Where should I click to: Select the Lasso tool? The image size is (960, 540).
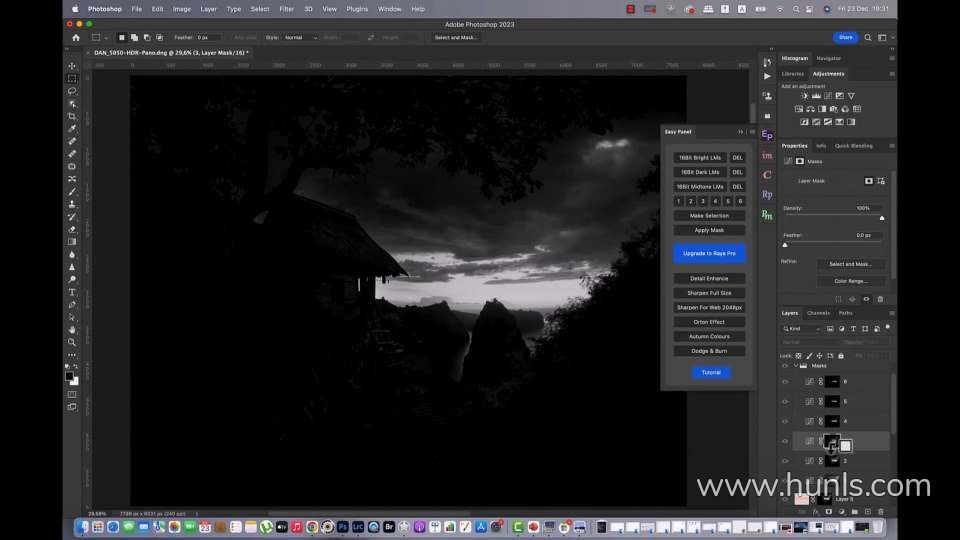click(x=72, y=91)
